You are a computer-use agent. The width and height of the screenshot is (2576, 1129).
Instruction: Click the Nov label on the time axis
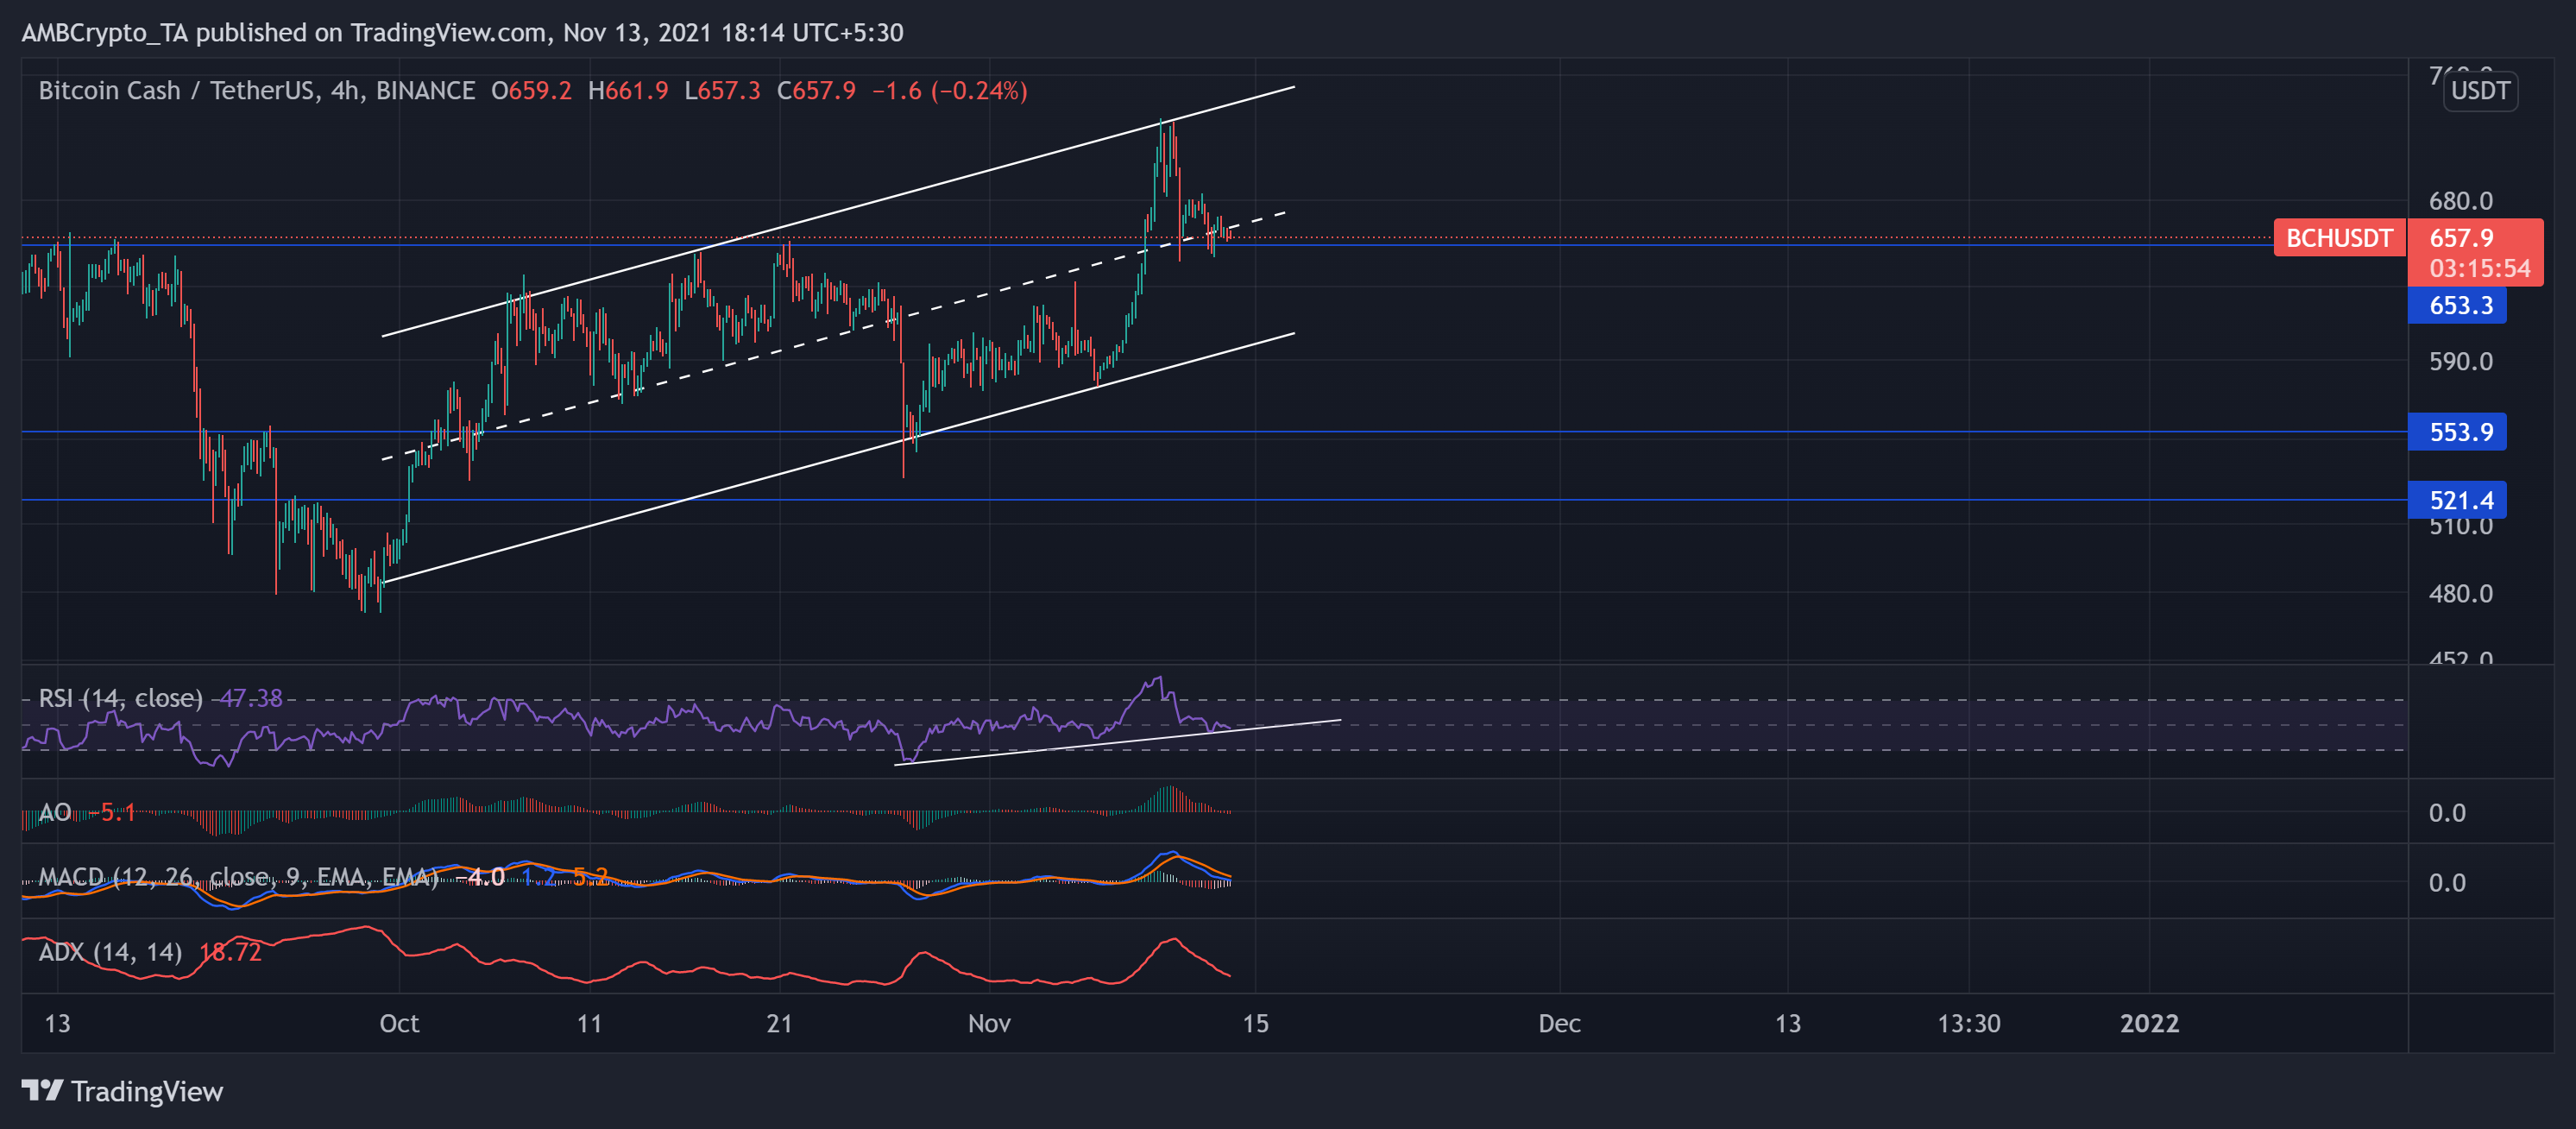(x=989, y=1023)
